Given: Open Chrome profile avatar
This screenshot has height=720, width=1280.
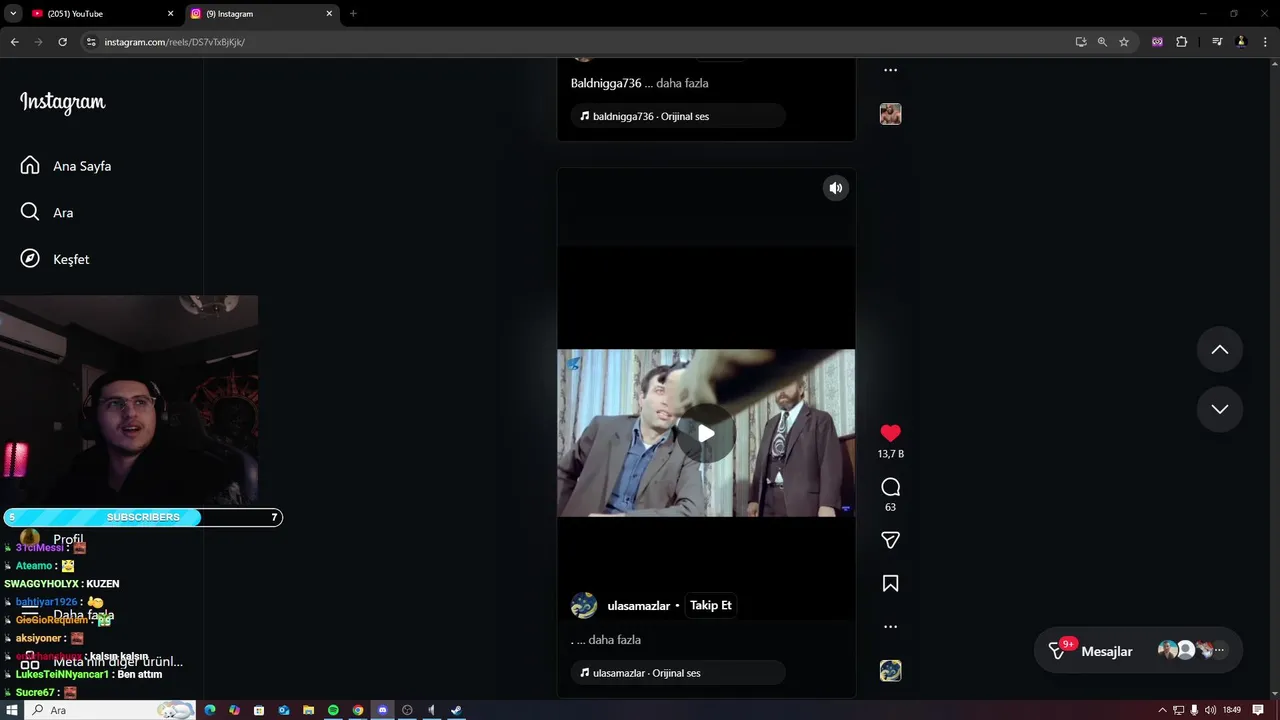Looking at the screenshot, I should (x=1241, y=42).
